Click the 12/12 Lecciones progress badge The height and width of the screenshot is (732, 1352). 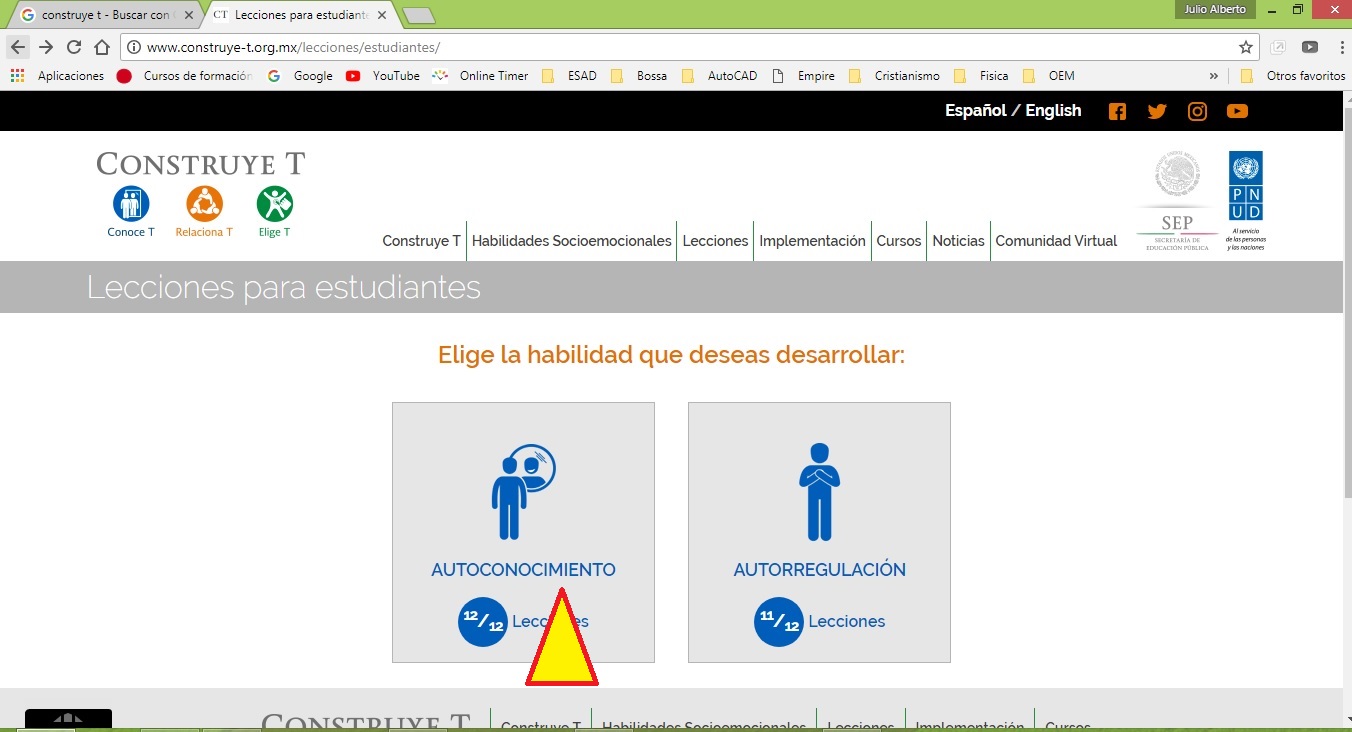pos(483,621)
